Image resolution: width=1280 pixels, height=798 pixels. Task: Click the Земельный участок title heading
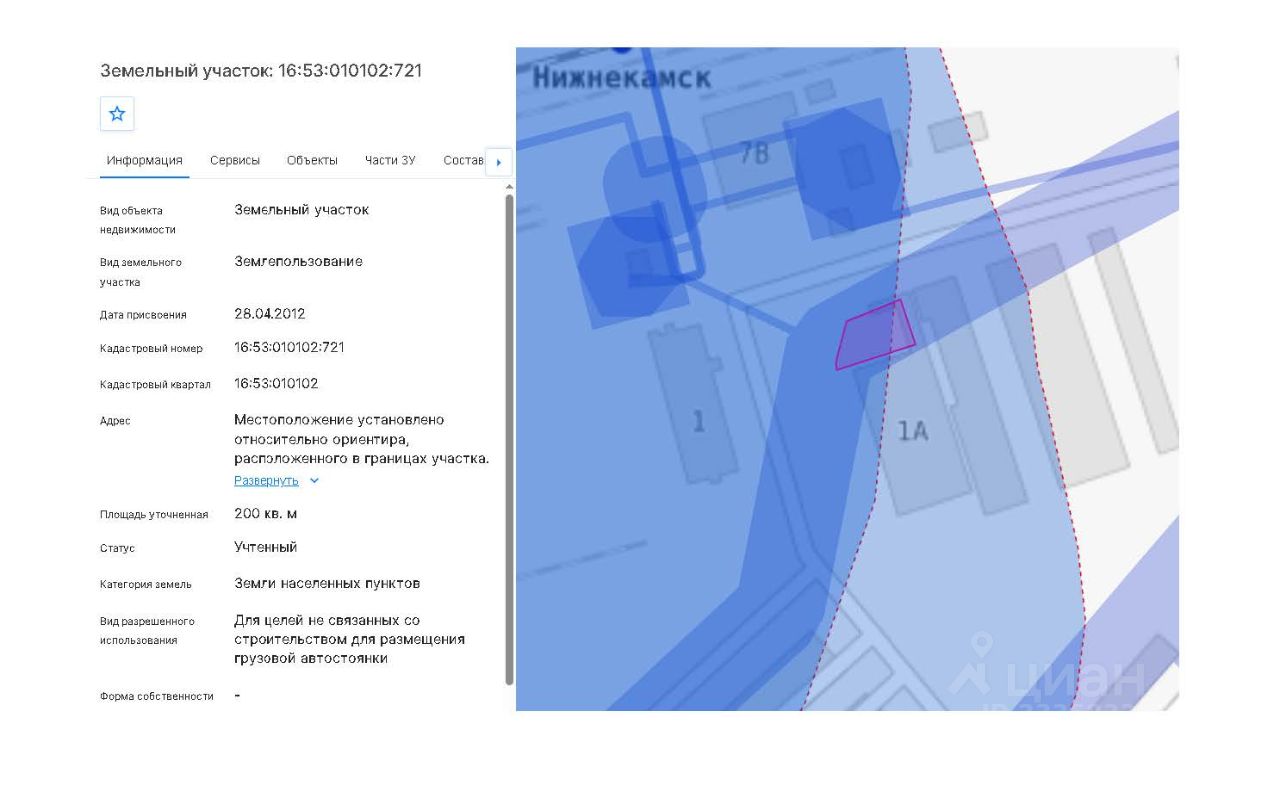point(261,71)
